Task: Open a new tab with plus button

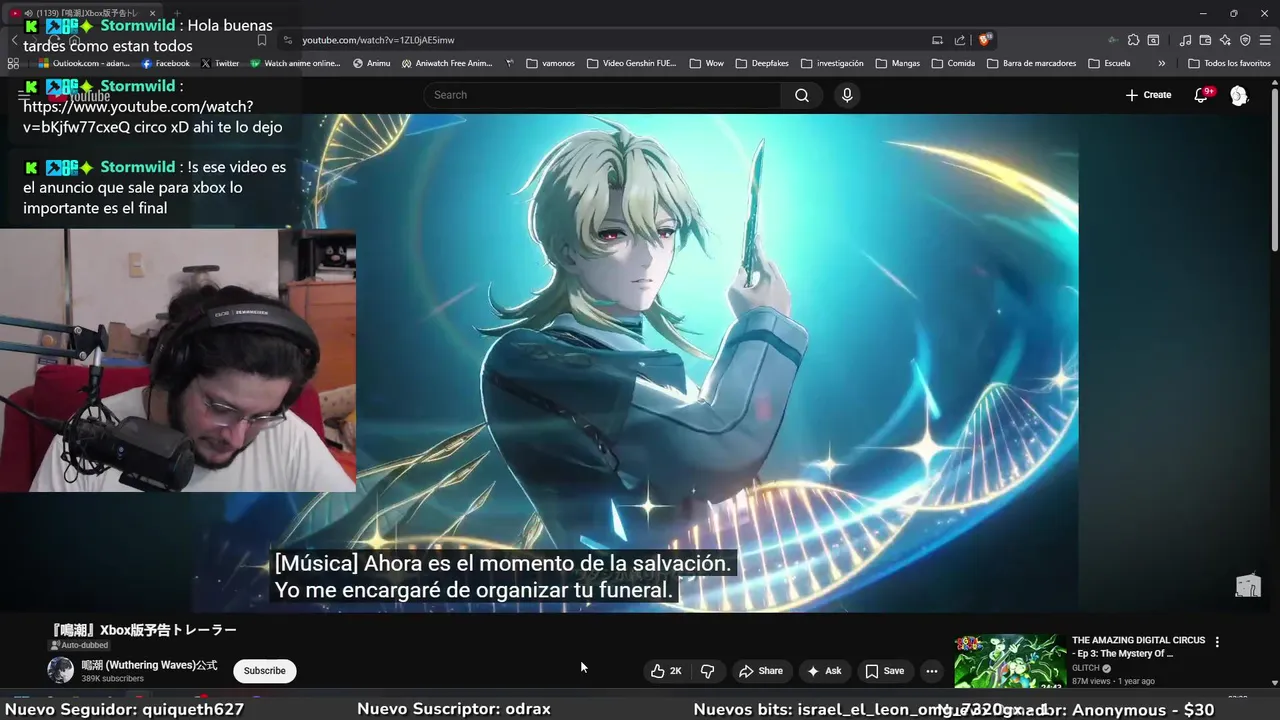Action: [x=177, y=13]
